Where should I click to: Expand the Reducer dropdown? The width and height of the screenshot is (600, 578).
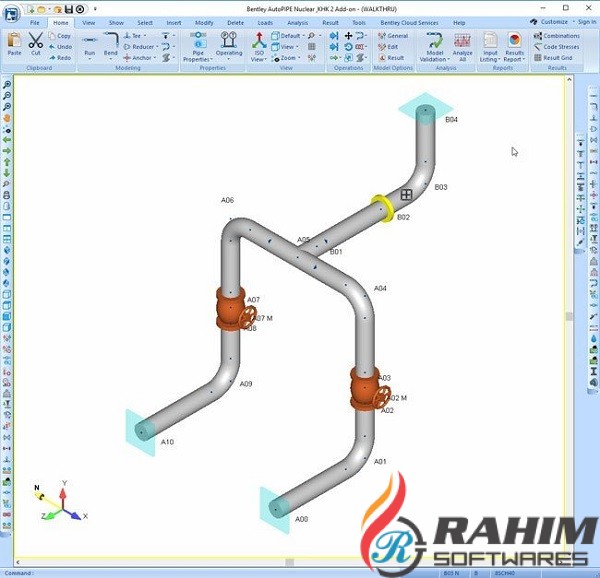(157, 47)
